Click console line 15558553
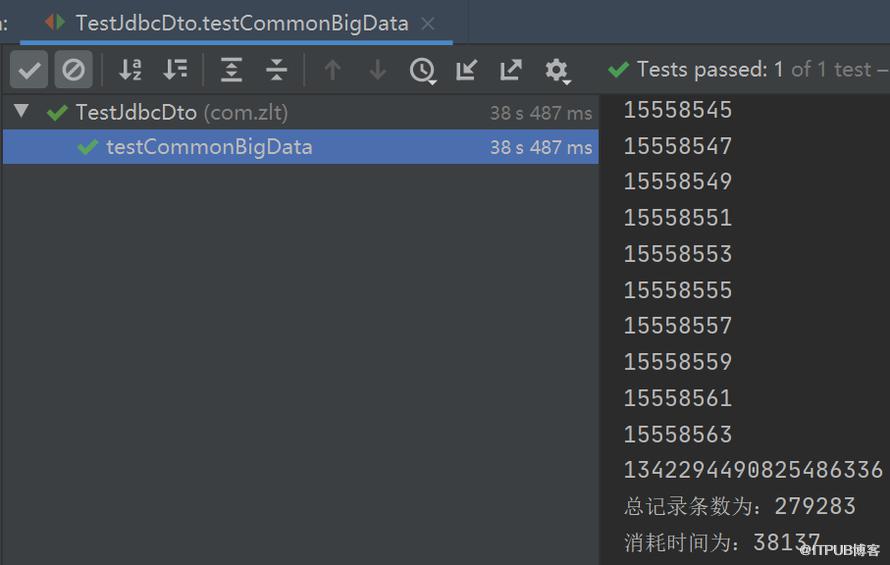Screen dimensions: 890x565 click(x=678, y=254)
